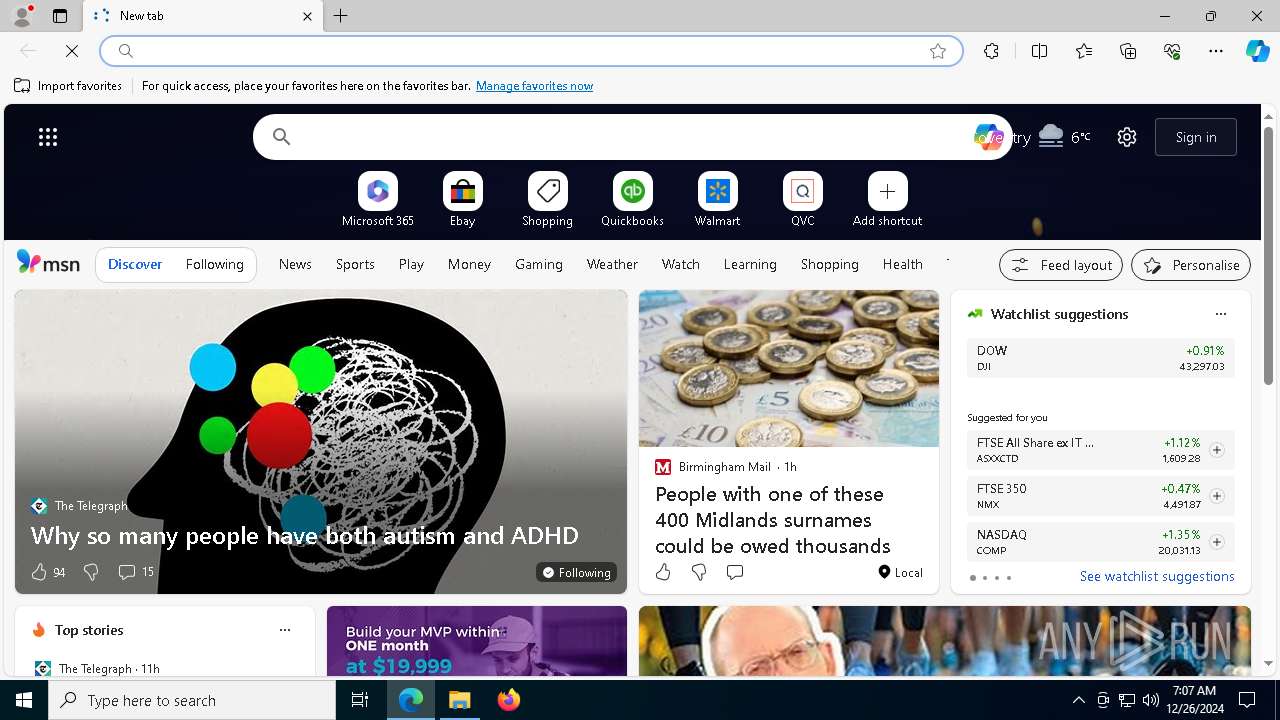Open browser Extensions icon

pos(991,51)
